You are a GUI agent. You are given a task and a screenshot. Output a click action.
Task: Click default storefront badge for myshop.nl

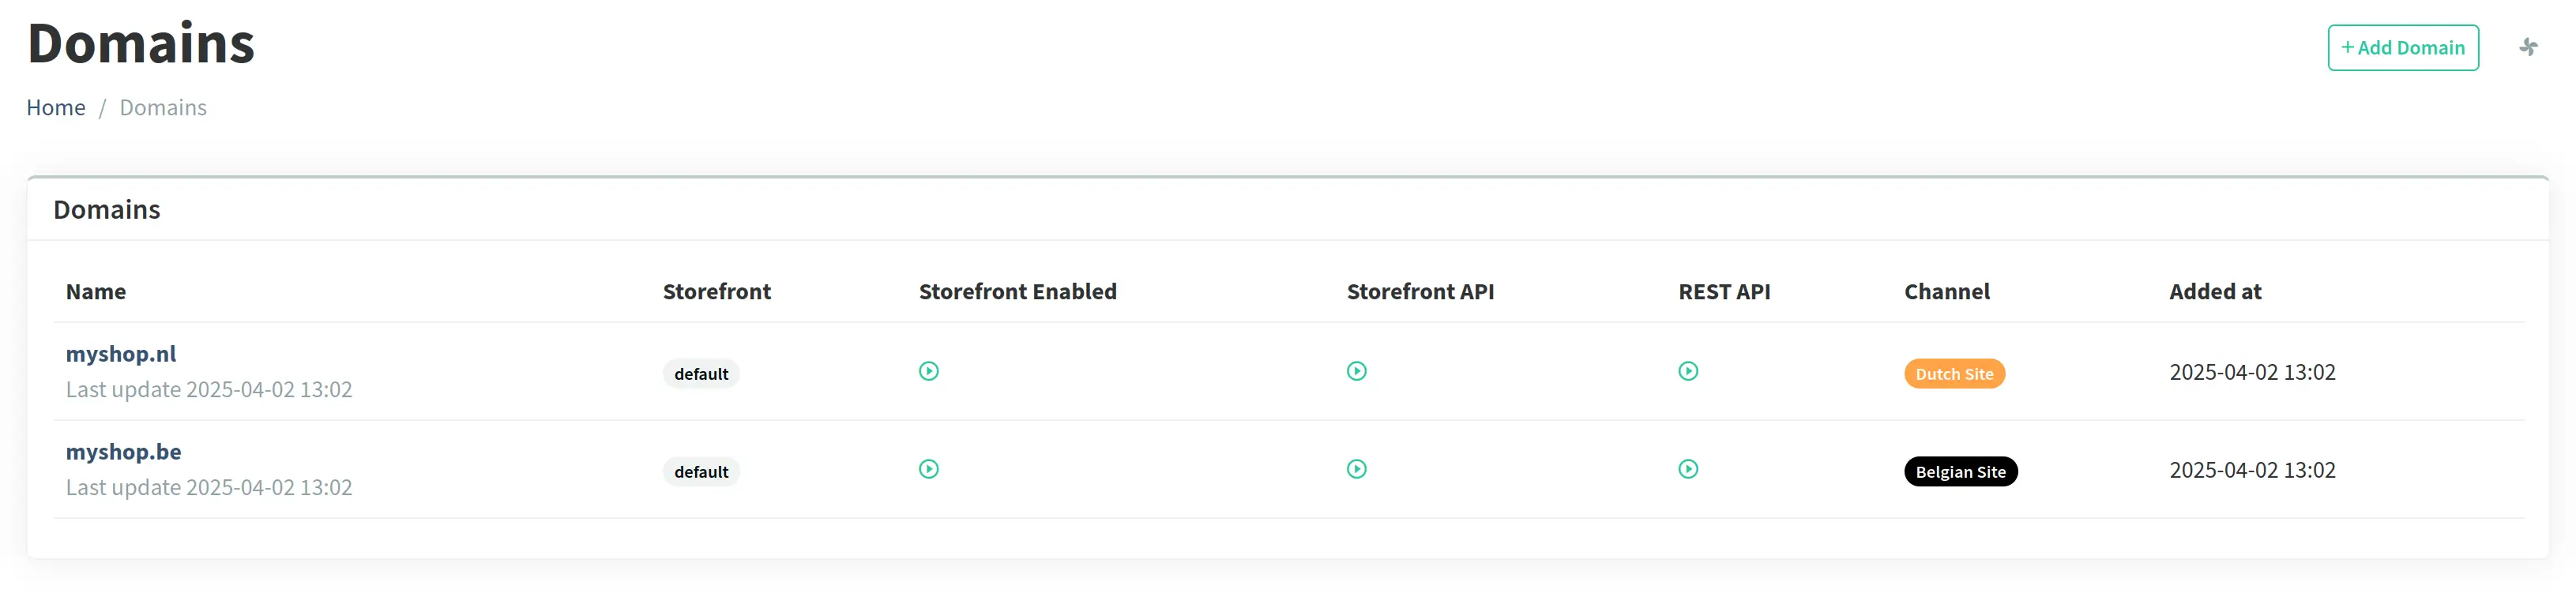pos(700,374)
